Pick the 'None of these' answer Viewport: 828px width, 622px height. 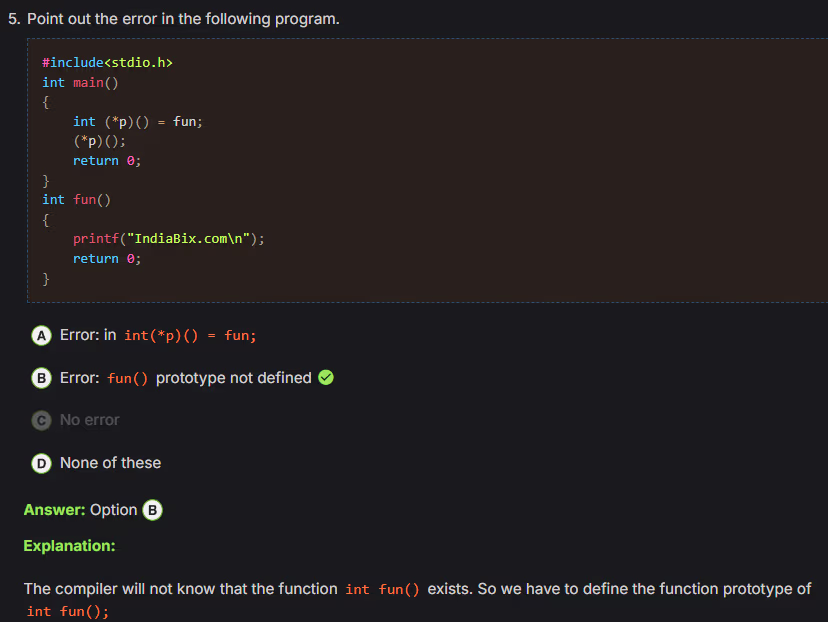pos(110,463)
